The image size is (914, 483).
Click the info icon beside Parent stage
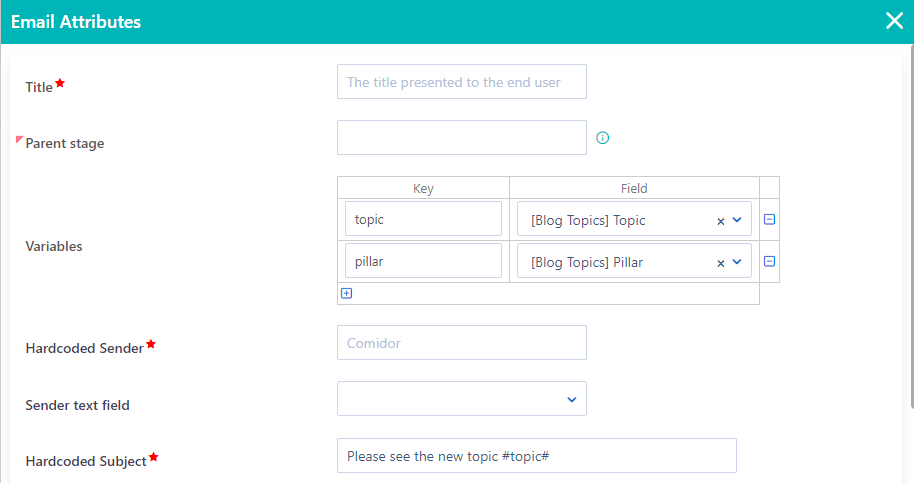602,138
